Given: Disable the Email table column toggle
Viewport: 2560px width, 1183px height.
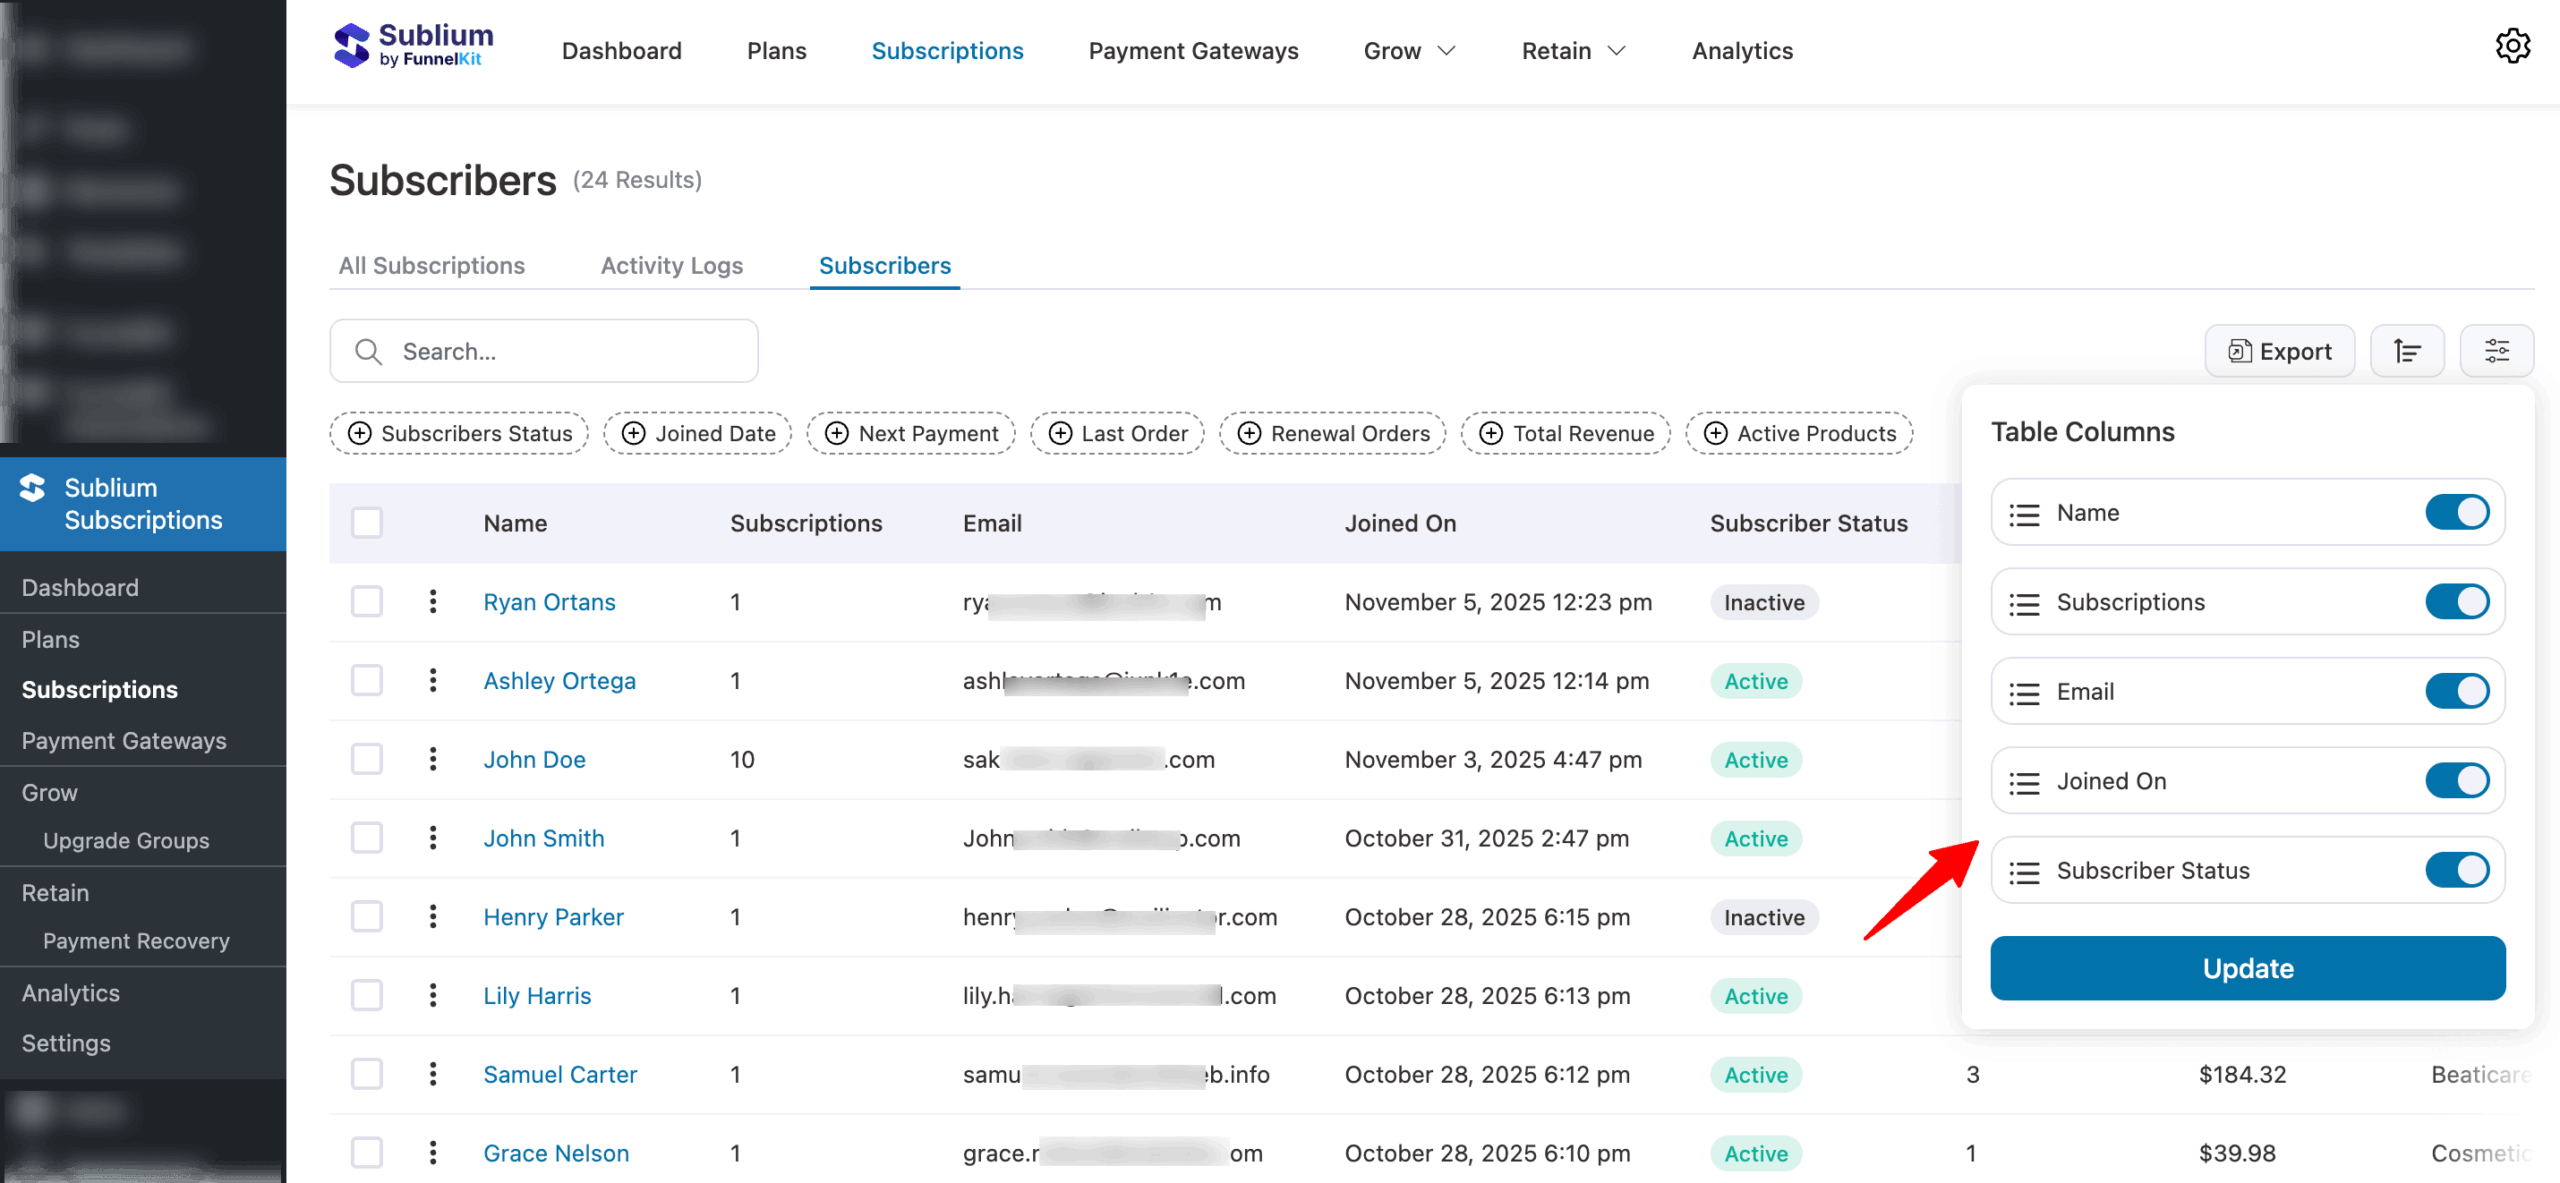Looking at the screenshot, I should [2459, 690].
